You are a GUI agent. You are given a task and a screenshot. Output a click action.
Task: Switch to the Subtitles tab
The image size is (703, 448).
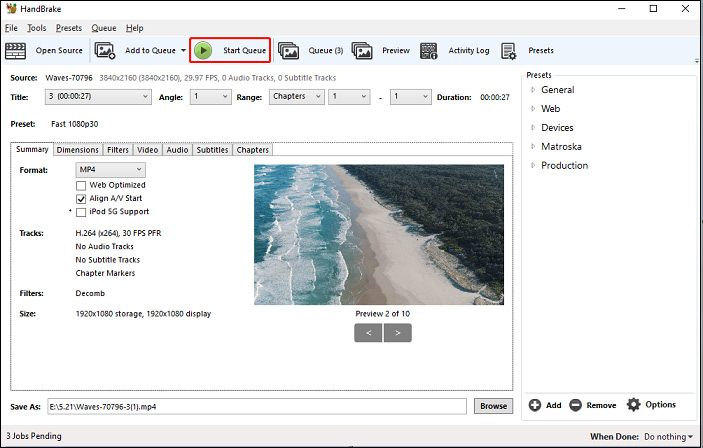click(x=213, y=150)
